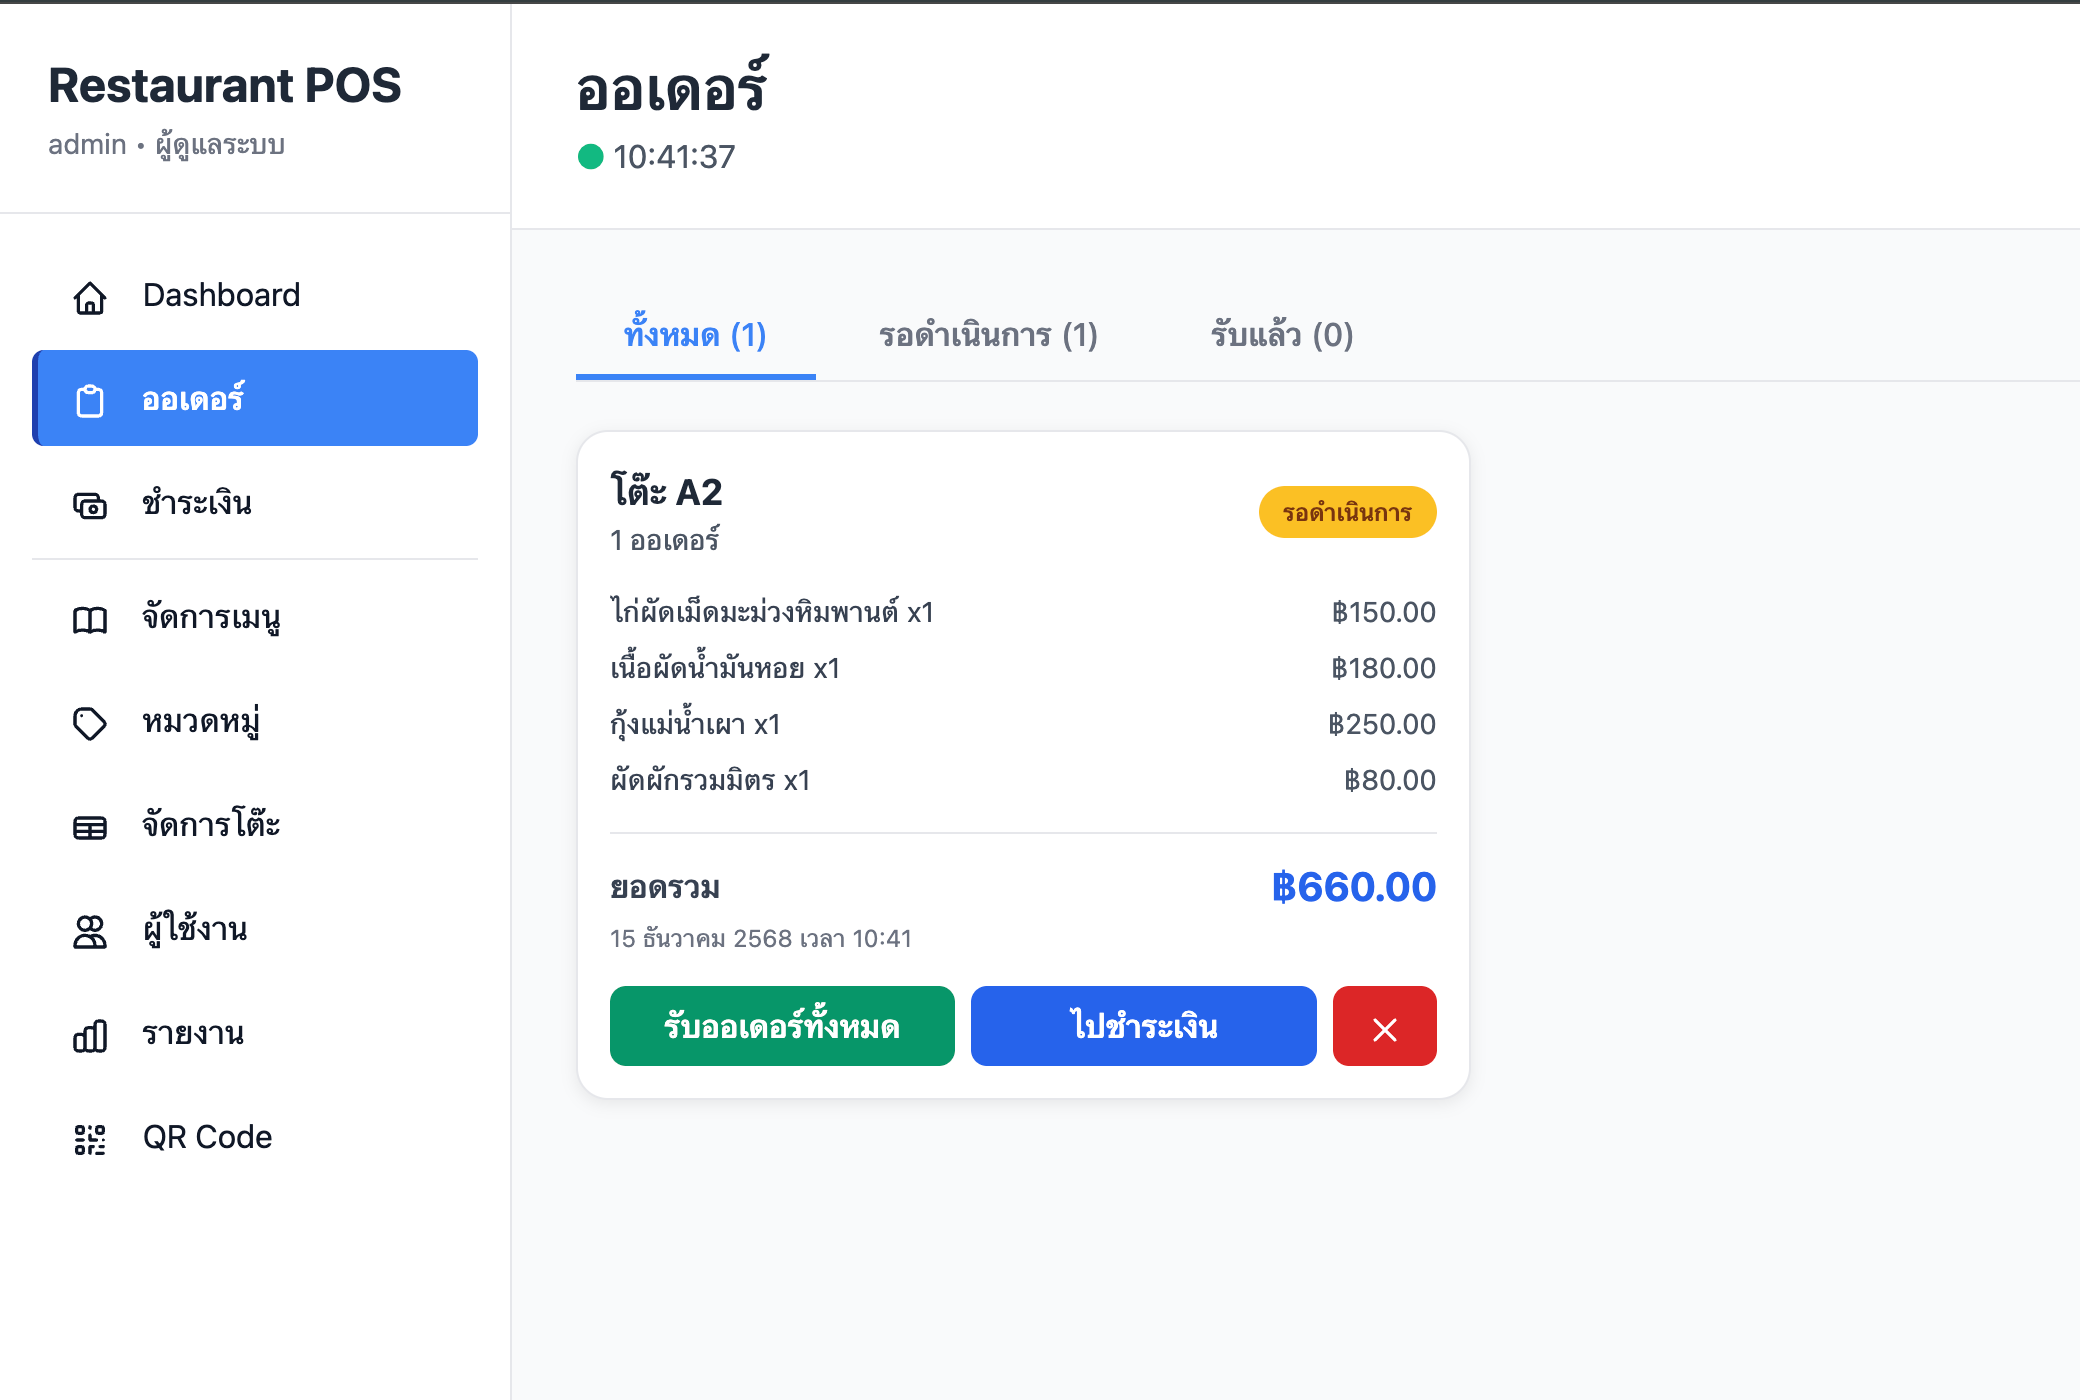Switch to the ทั้งหมด (1) tab

[x=695, y=336]
